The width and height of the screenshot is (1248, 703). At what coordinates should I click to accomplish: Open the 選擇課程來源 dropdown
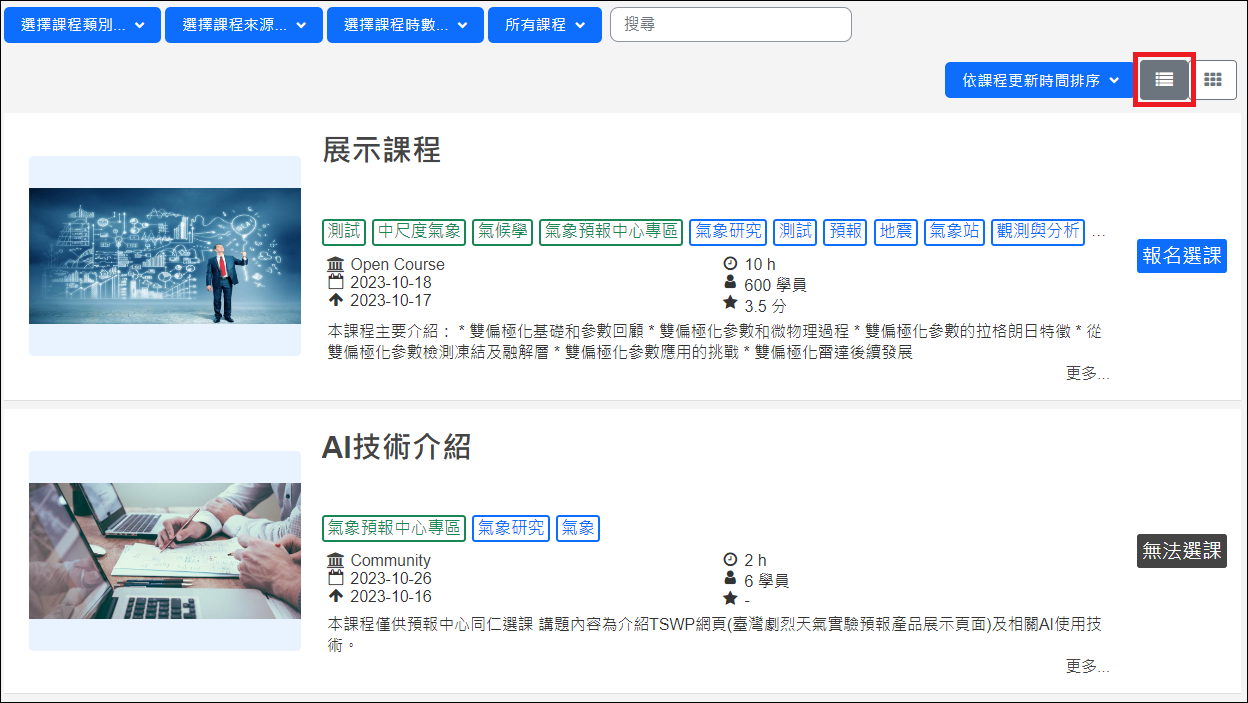[x=244, y=25]
